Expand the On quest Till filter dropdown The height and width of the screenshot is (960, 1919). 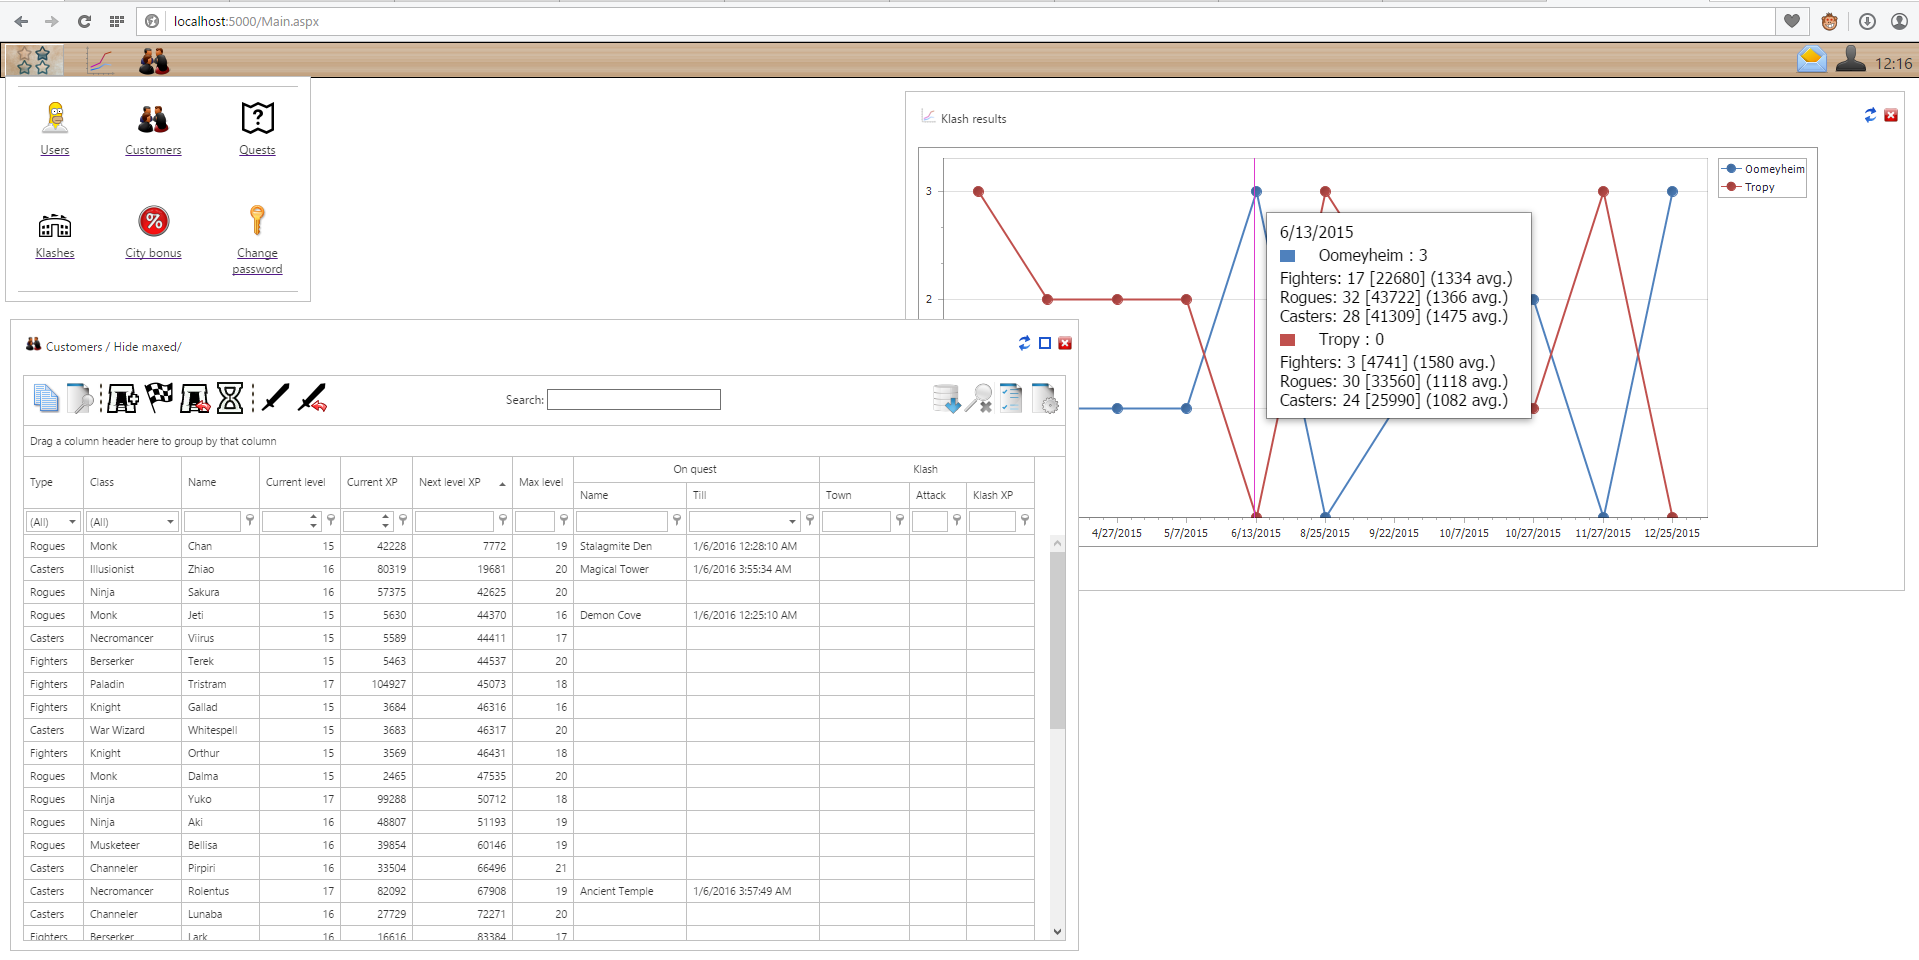pos(792,522)
